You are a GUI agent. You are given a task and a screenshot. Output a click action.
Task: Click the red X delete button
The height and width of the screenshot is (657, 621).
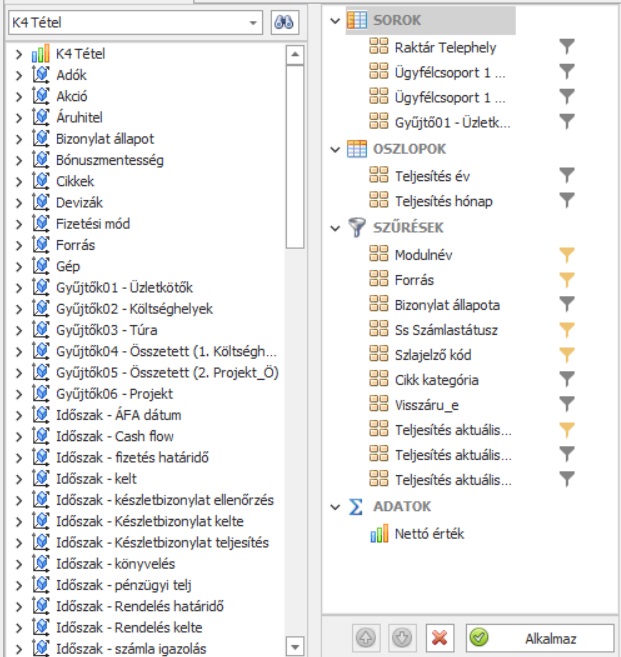437,638
